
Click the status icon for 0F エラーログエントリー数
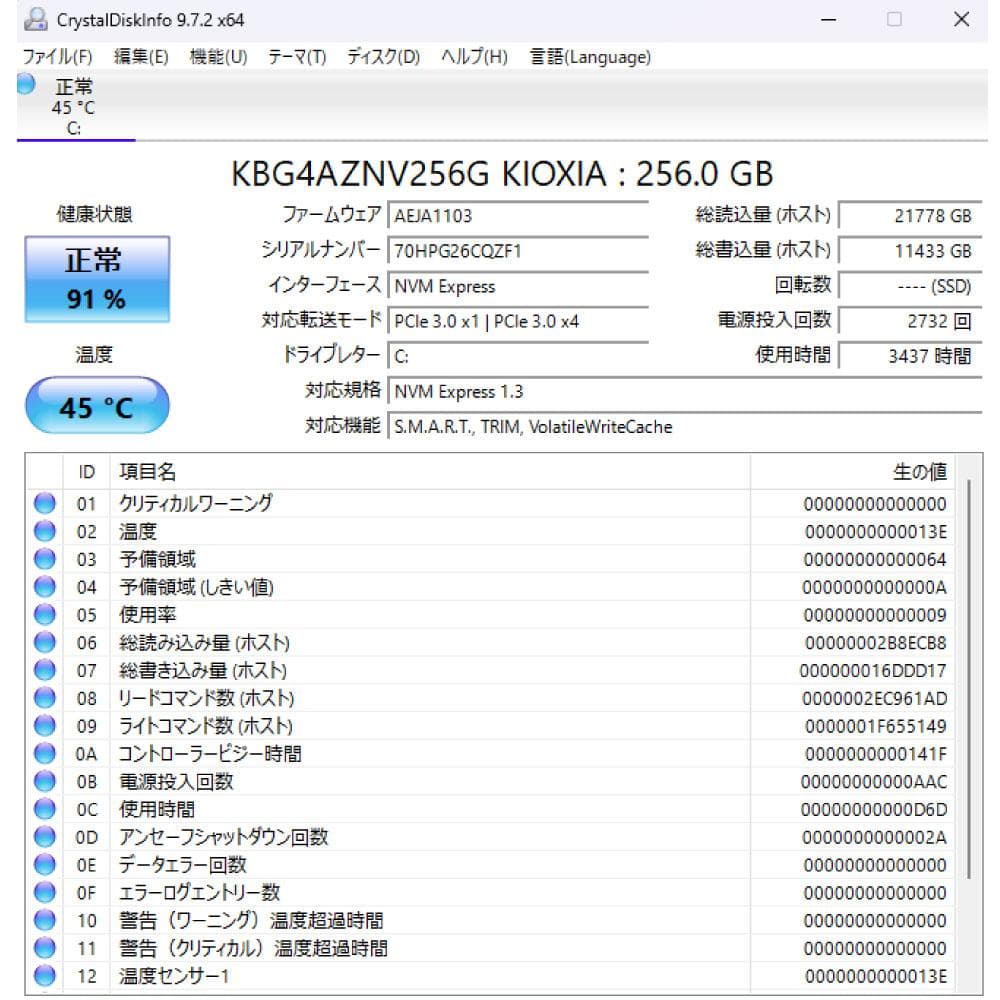(45, 892)
